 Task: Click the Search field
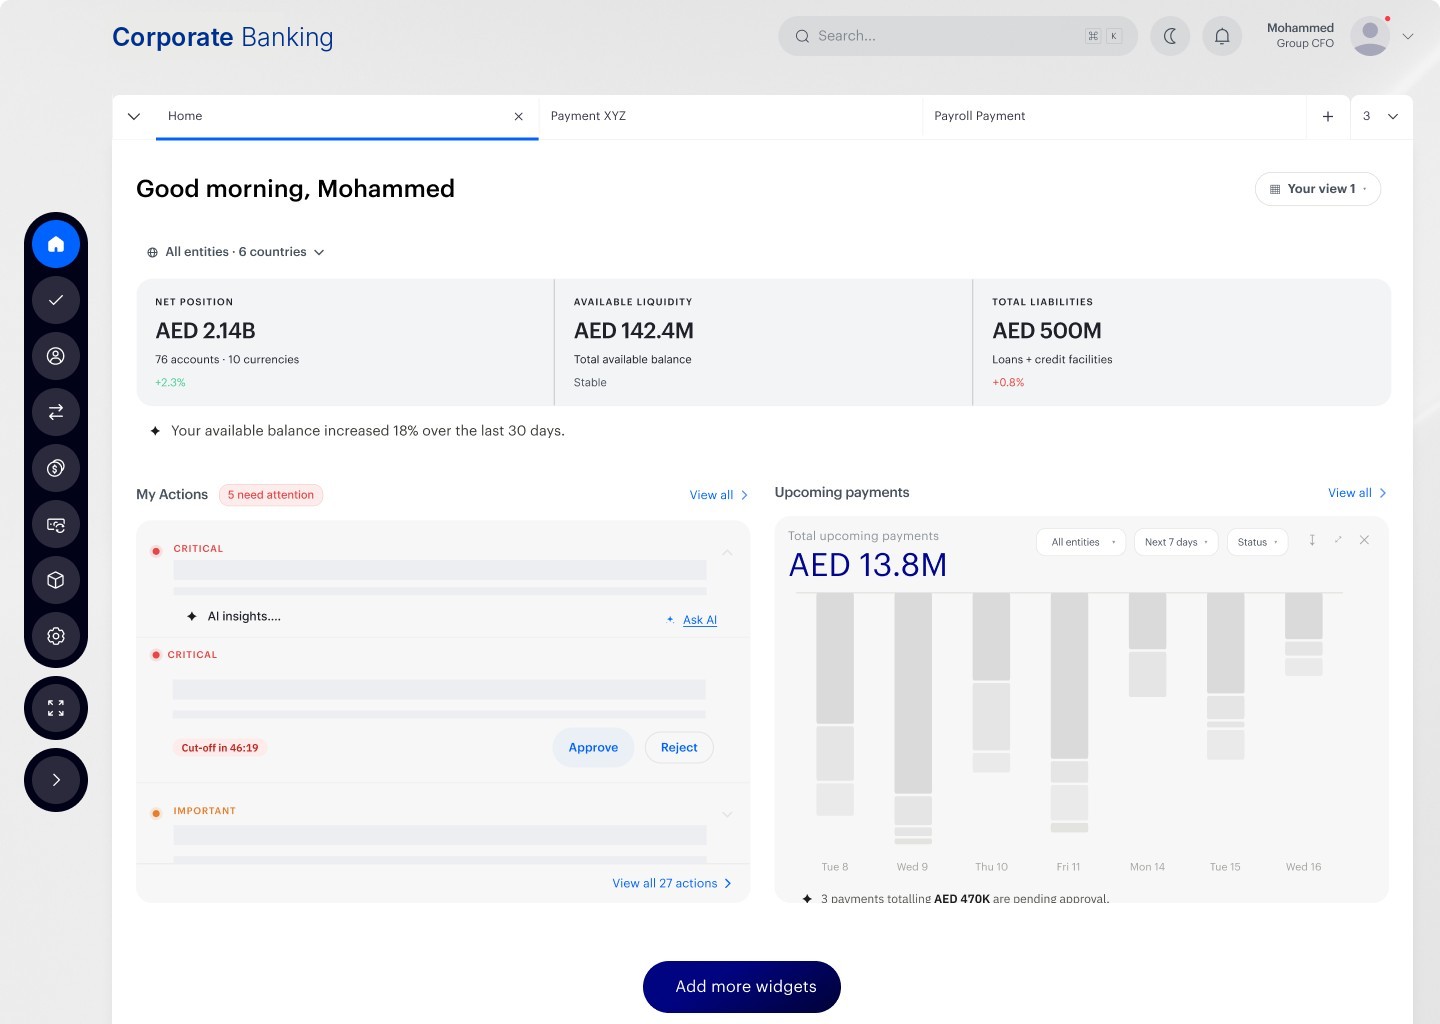click(958, 36)
